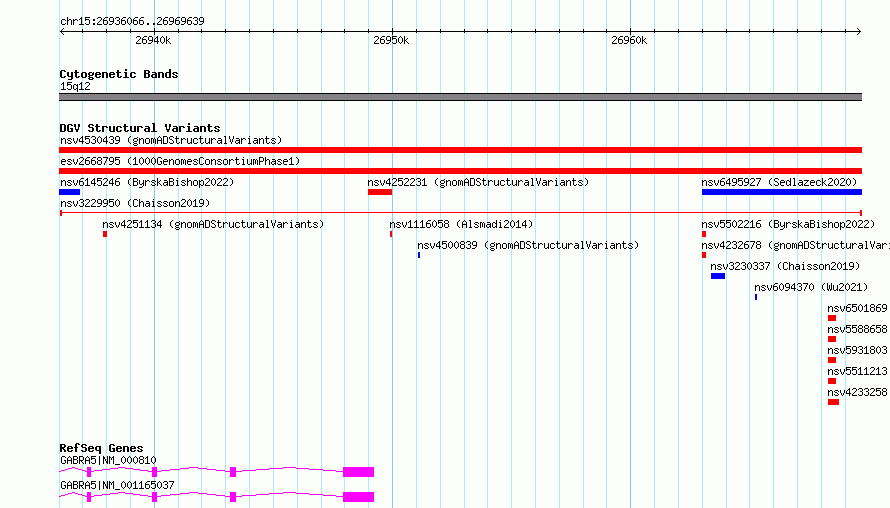The height and width of the screenshot is (508, 890).
Task: Click the red bar under nsv4233258
Action: (833, 402)
